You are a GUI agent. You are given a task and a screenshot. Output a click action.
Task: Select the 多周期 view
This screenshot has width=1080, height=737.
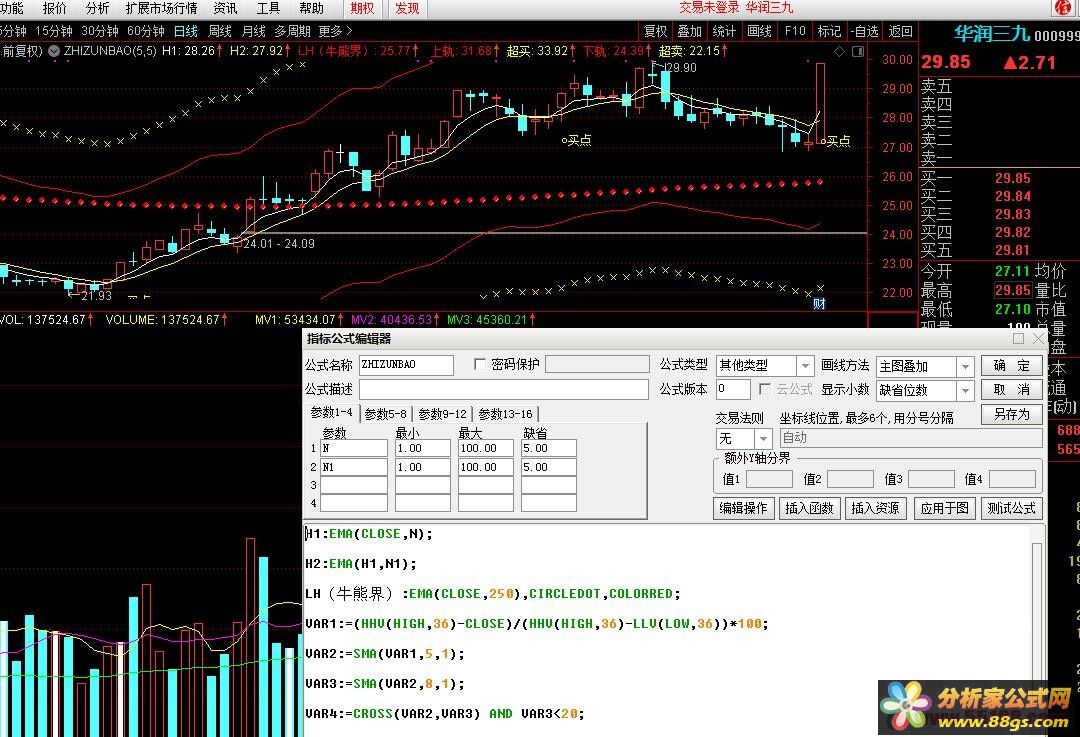pos(293,31)
